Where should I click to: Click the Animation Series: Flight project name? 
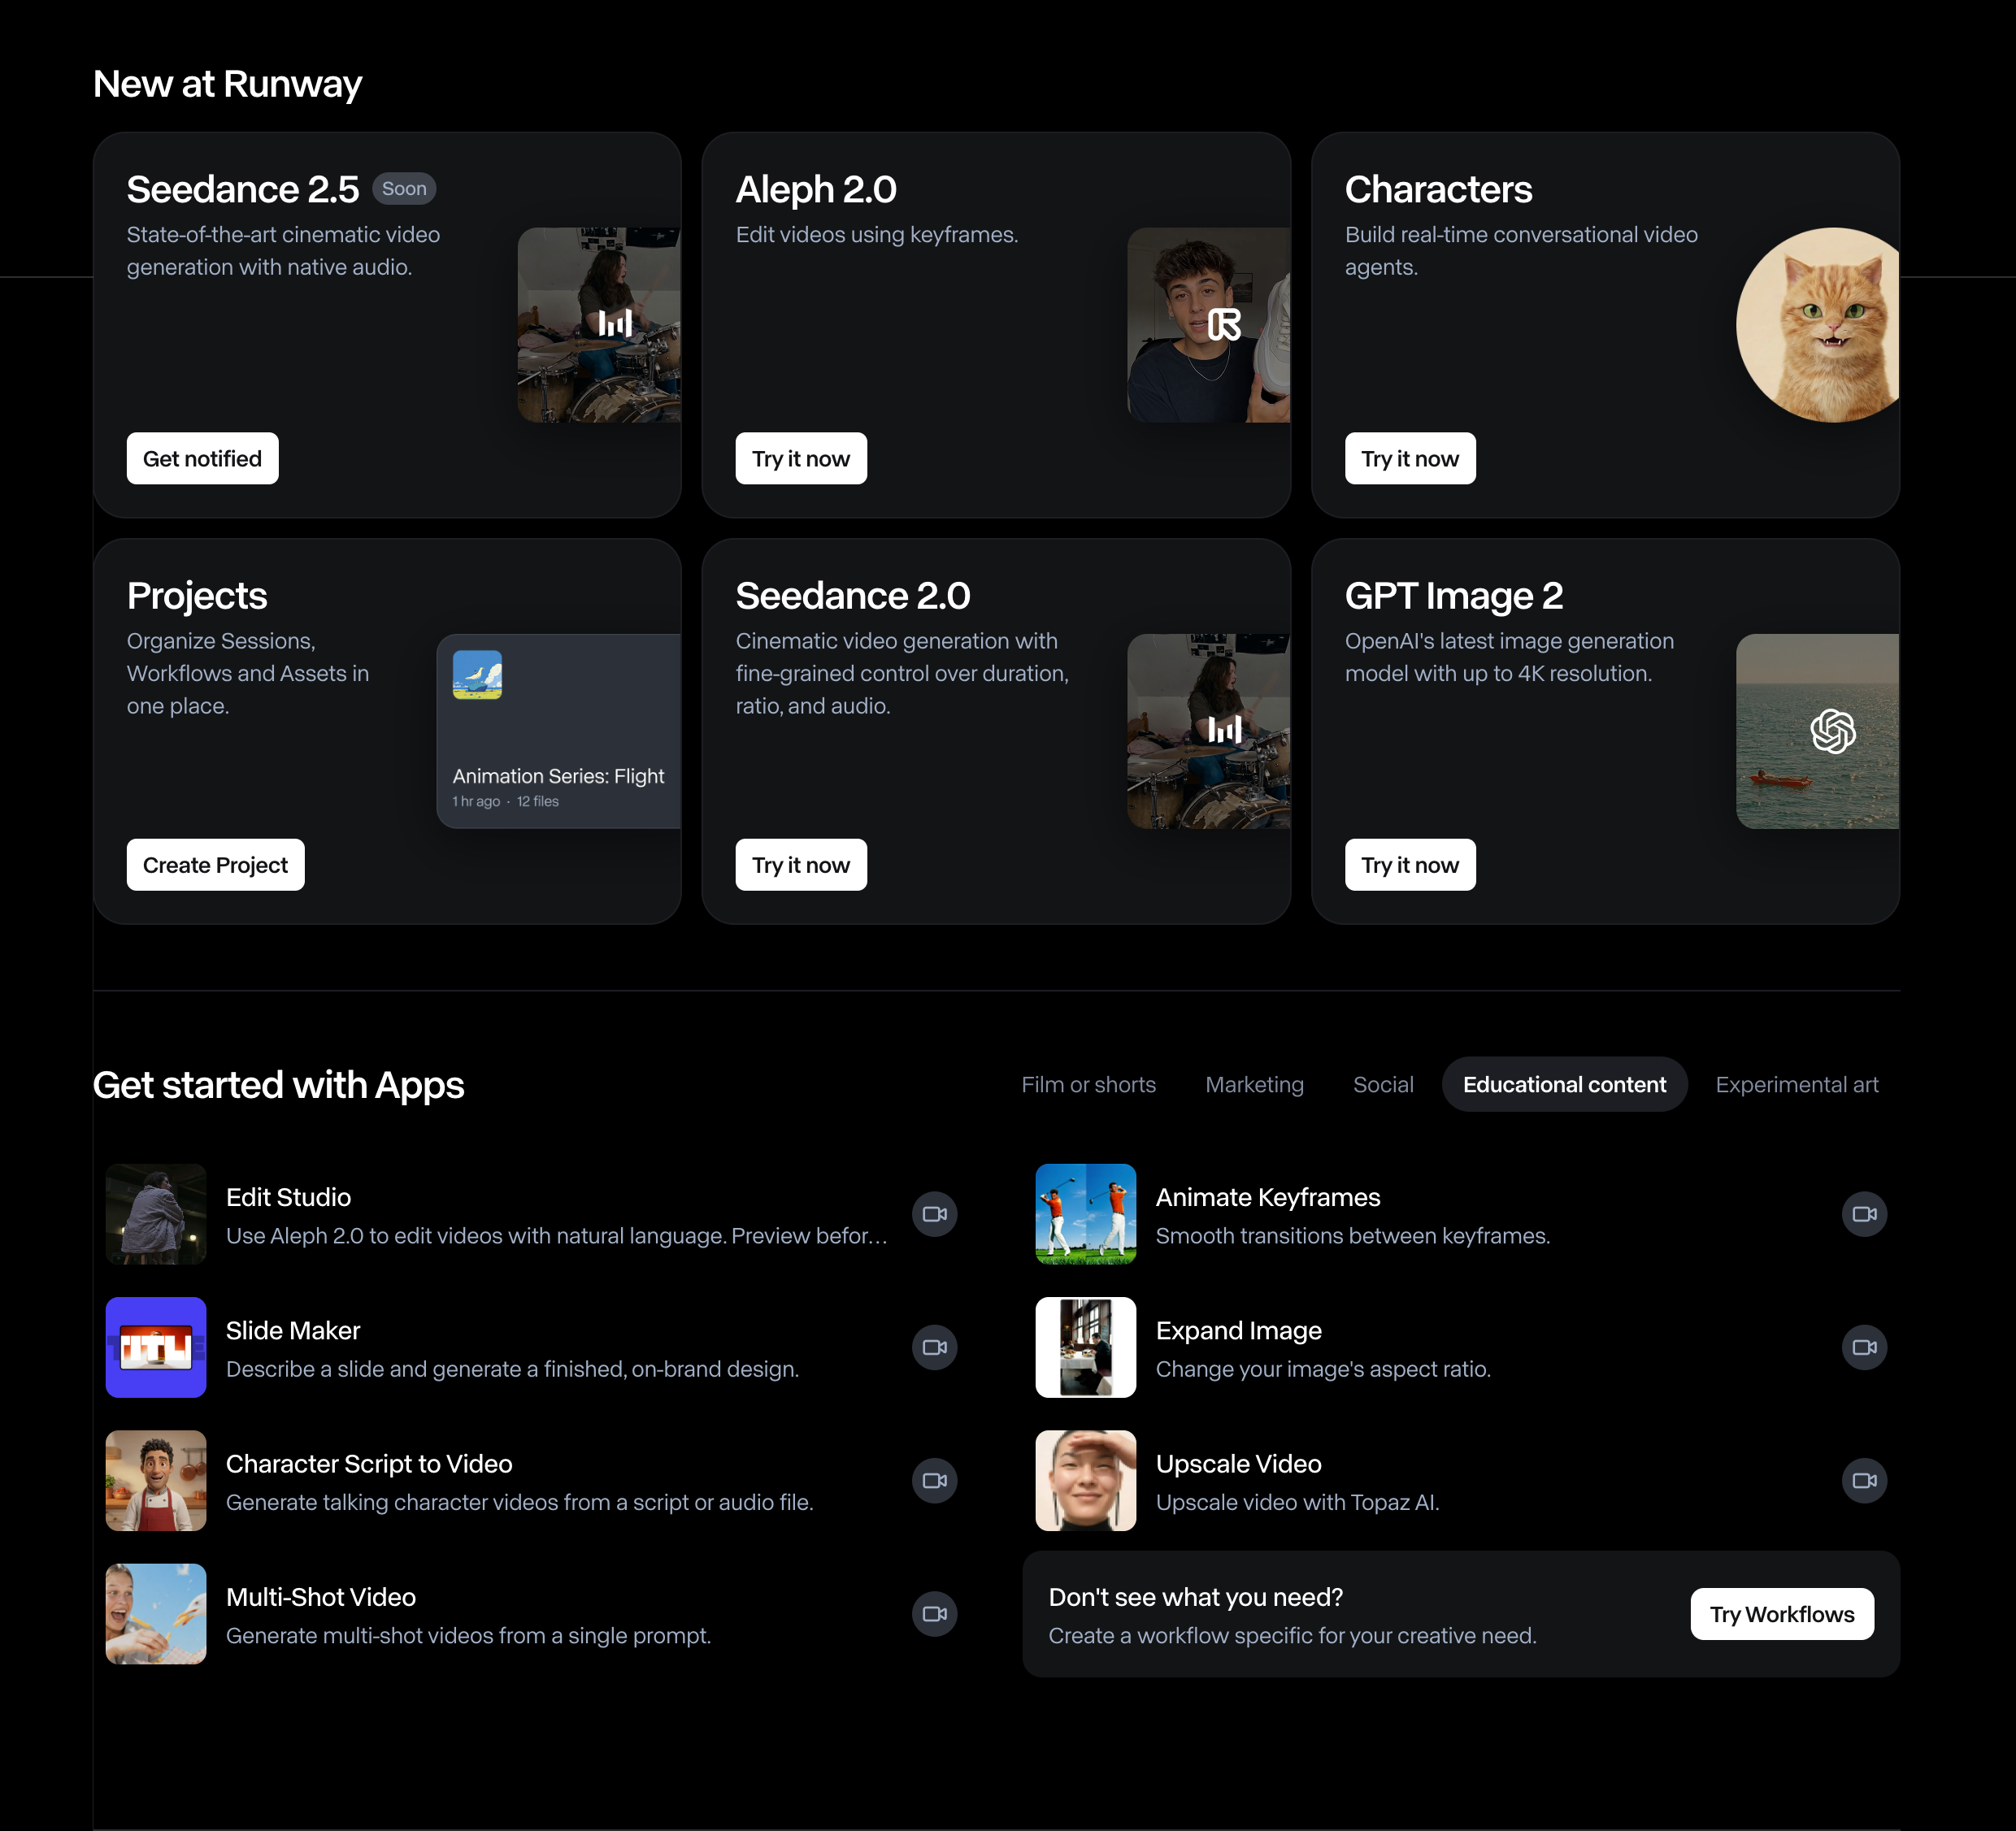pyautogui.click(x=558, y=776)
